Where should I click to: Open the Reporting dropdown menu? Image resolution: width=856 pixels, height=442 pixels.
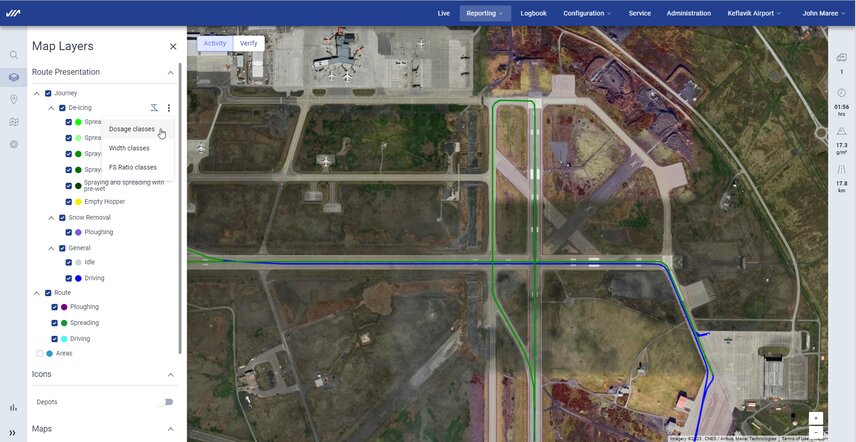point(487,13)
